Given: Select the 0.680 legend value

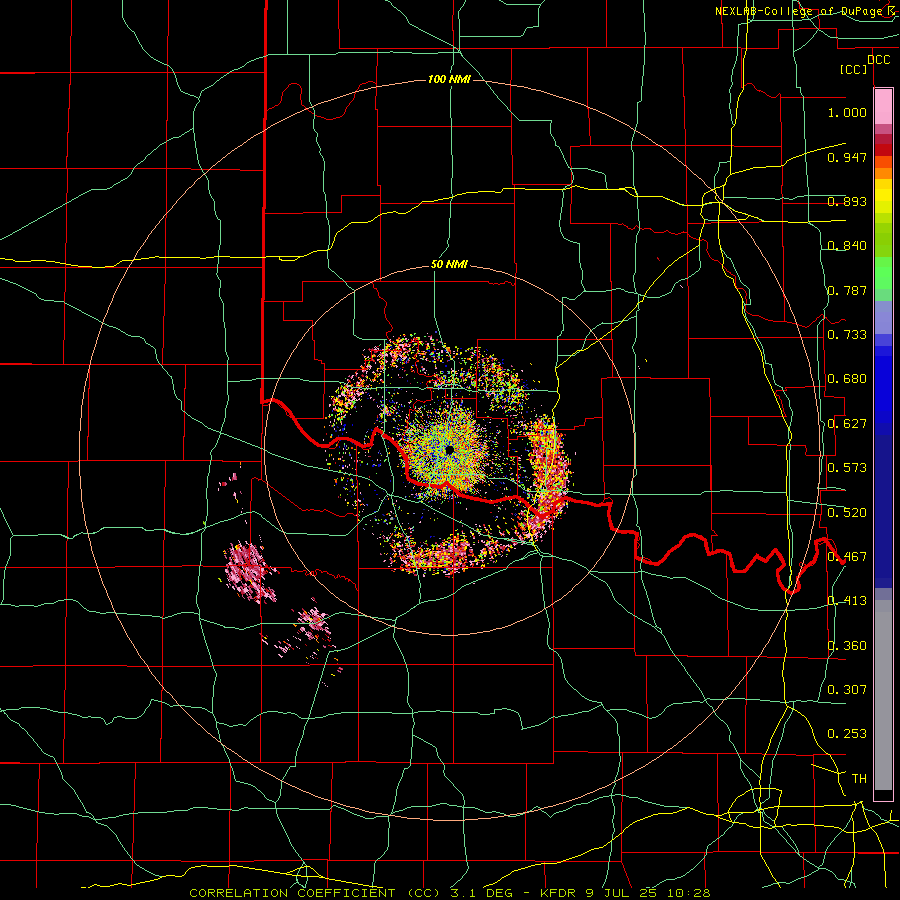Looking at the screenshot, I should pyautogui.click(x=847, y=378).
